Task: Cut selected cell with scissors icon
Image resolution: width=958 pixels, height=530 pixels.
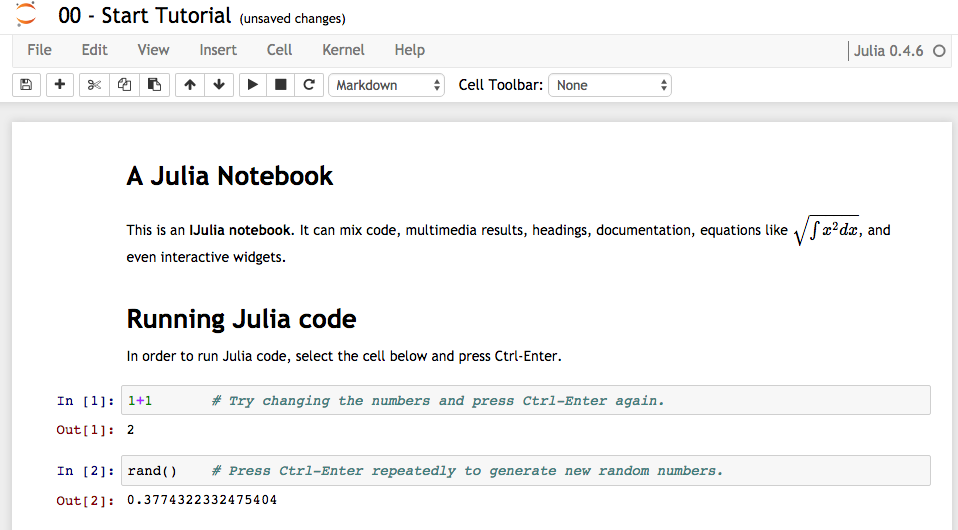Action: pyautogui.click(x=94, y=85)
